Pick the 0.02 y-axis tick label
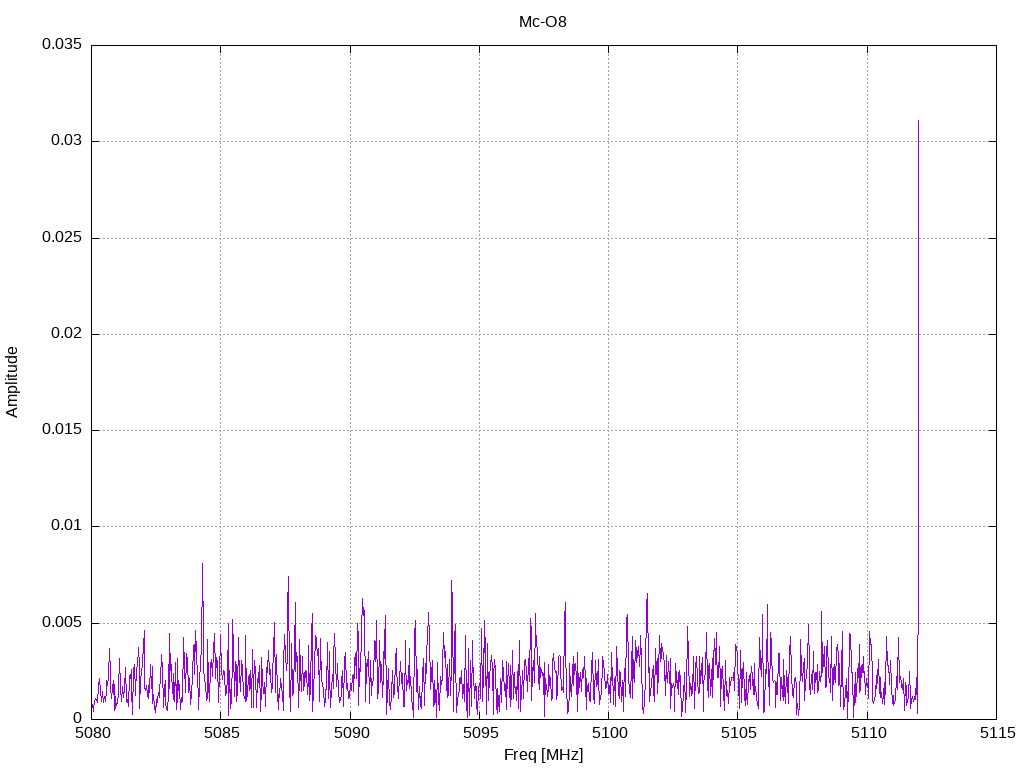The width and height of the screenshot is (1024, 768). pyautogui.click(x=65, y=334)
